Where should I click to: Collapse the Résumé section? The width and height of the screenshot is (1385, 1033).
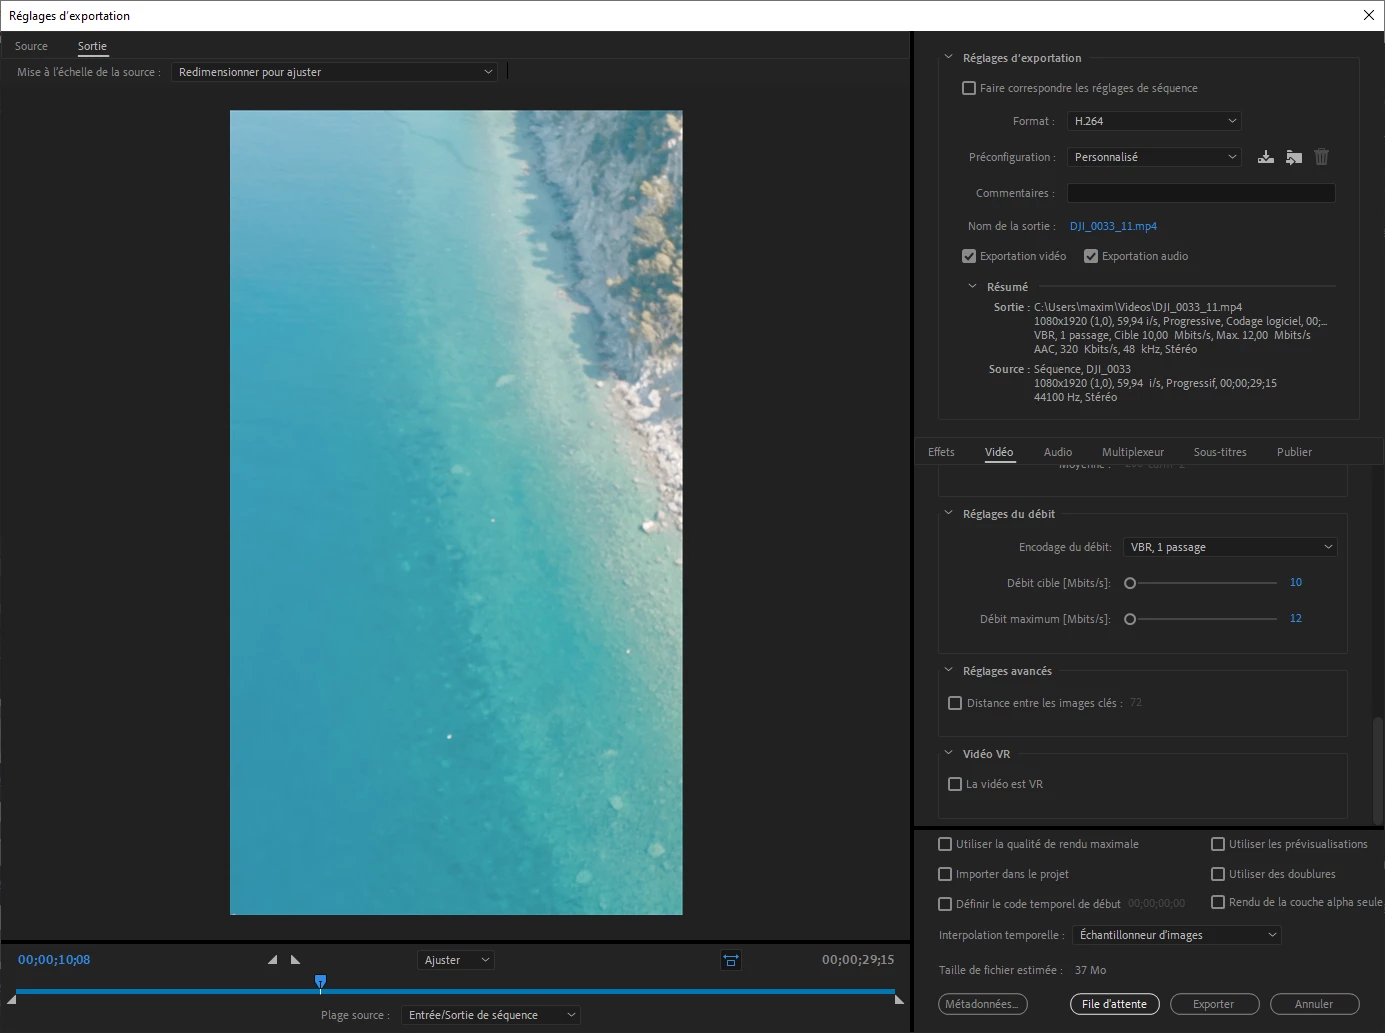972,287
